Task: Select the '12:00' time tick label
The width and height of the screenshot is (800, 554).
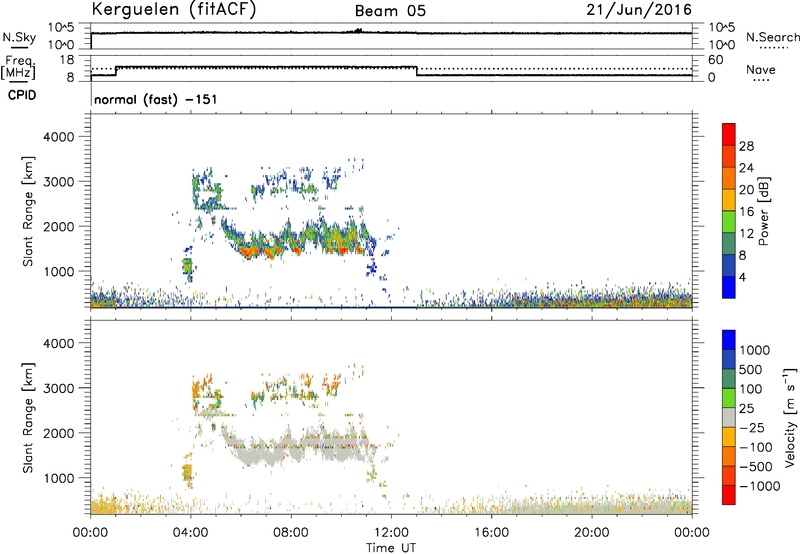Action: coord(391,533)
